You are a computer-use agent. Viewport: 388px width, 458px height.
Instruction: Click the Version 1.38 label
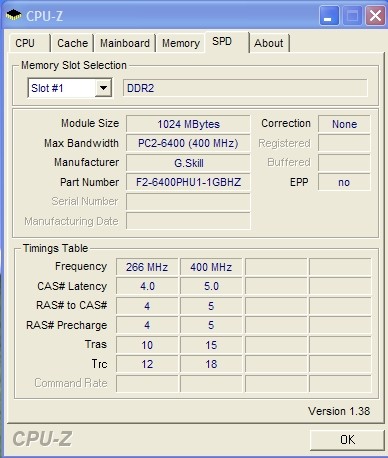point(339,411)
